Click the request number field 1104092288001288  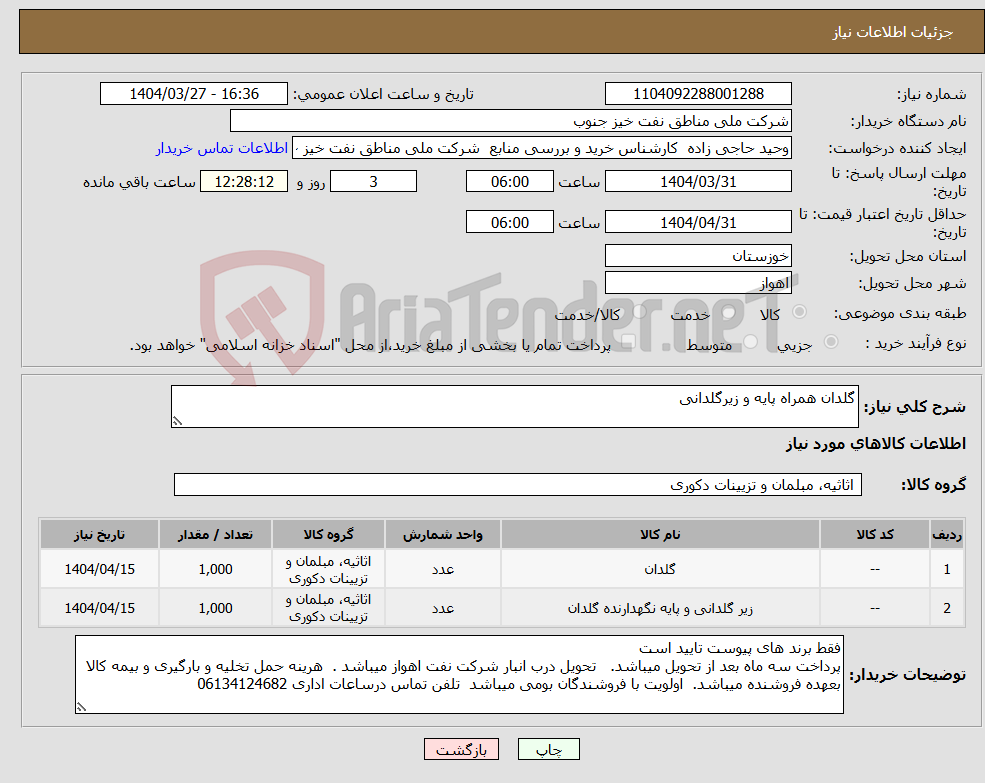point(697,93)
